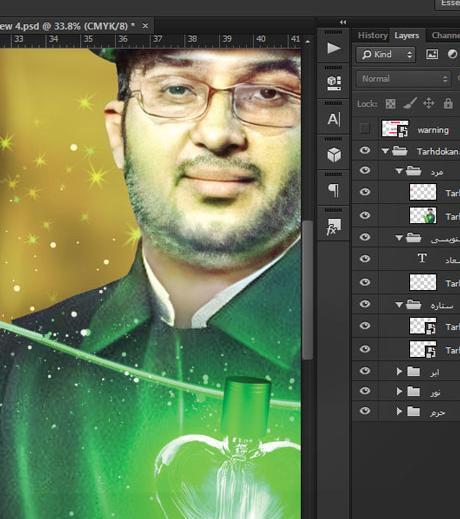Open the 3D cube-with-list panel icon

[334, 83]
